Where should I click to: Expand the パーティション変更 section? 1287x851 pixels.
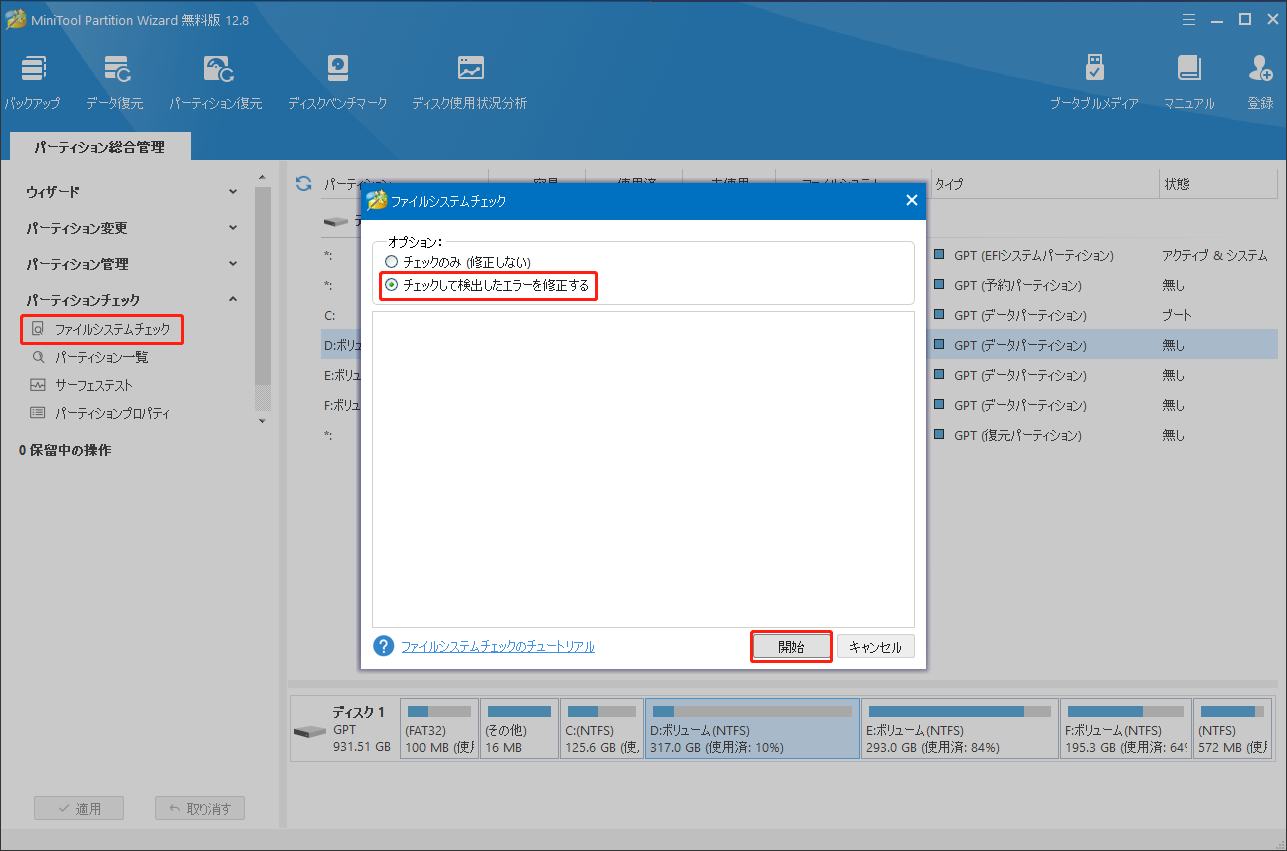point(132,228)
